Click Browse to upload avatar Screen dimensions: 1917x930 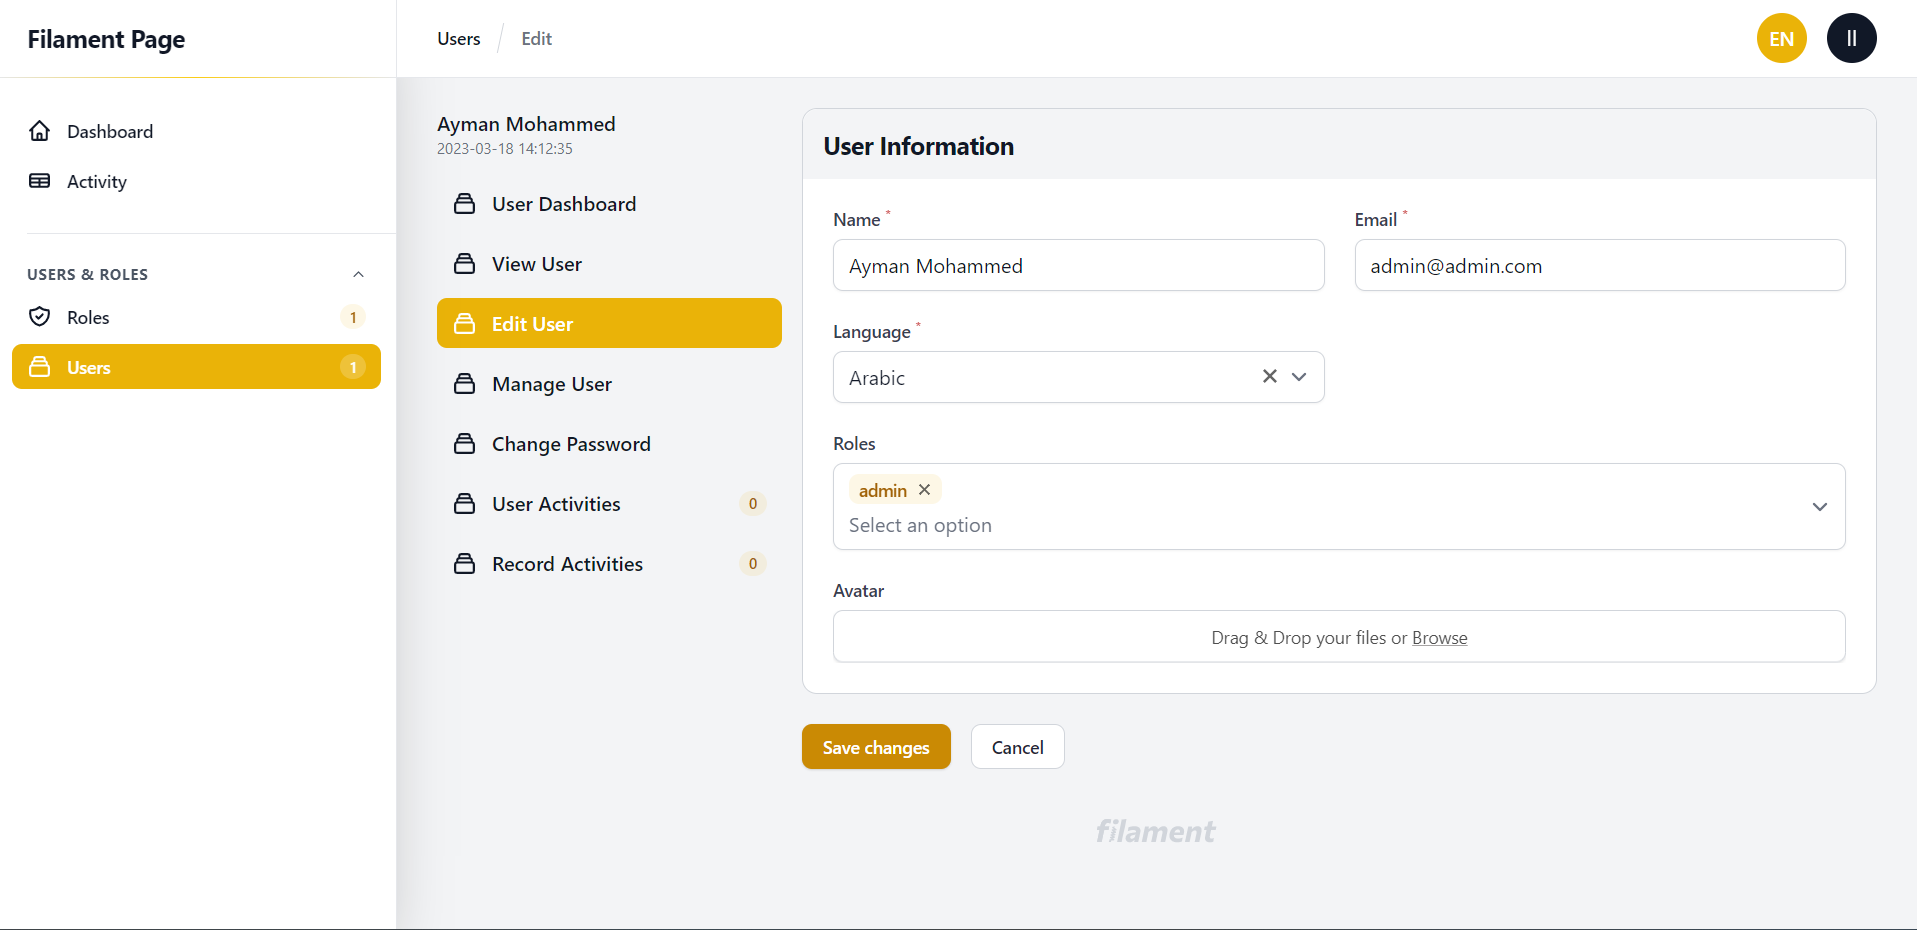tap(1439, 638)
